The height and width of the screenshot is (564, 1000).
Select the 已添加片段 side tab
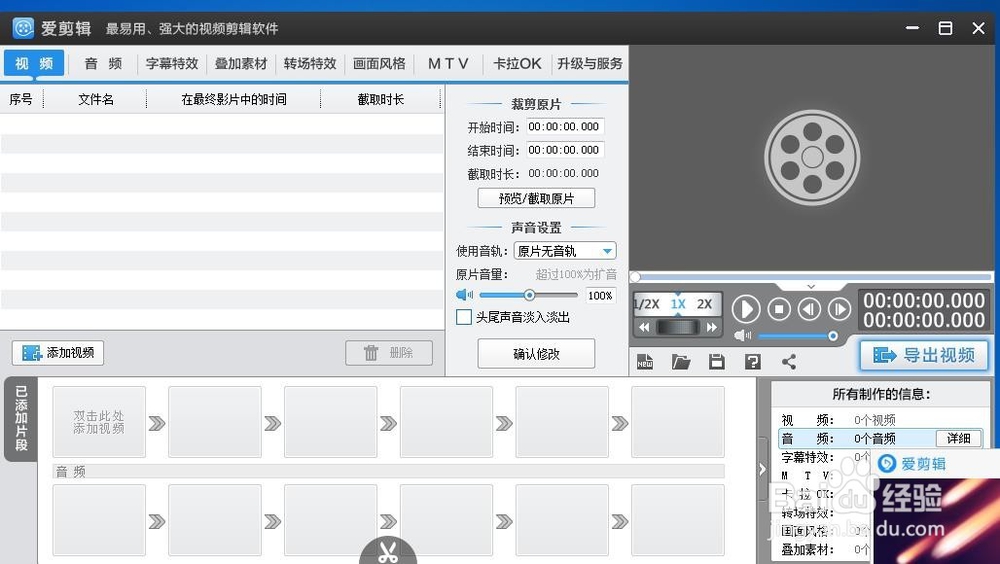point(21,419)
